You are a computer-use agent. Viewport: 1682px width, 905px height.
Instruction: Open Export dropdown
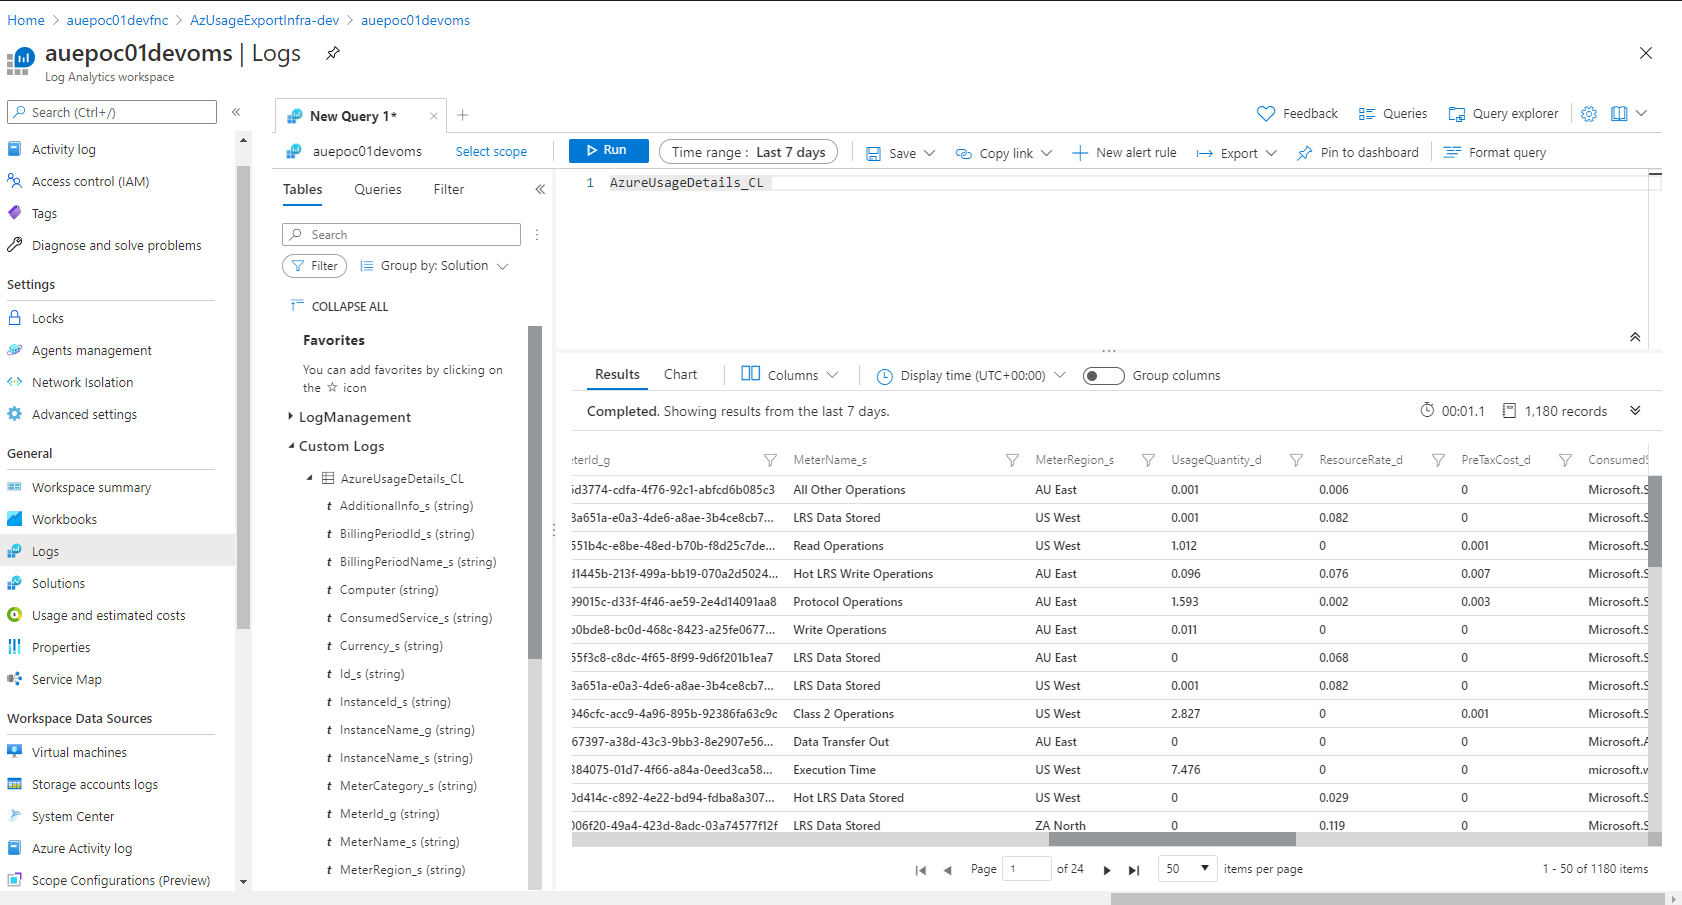click(x=1237, y=153)
